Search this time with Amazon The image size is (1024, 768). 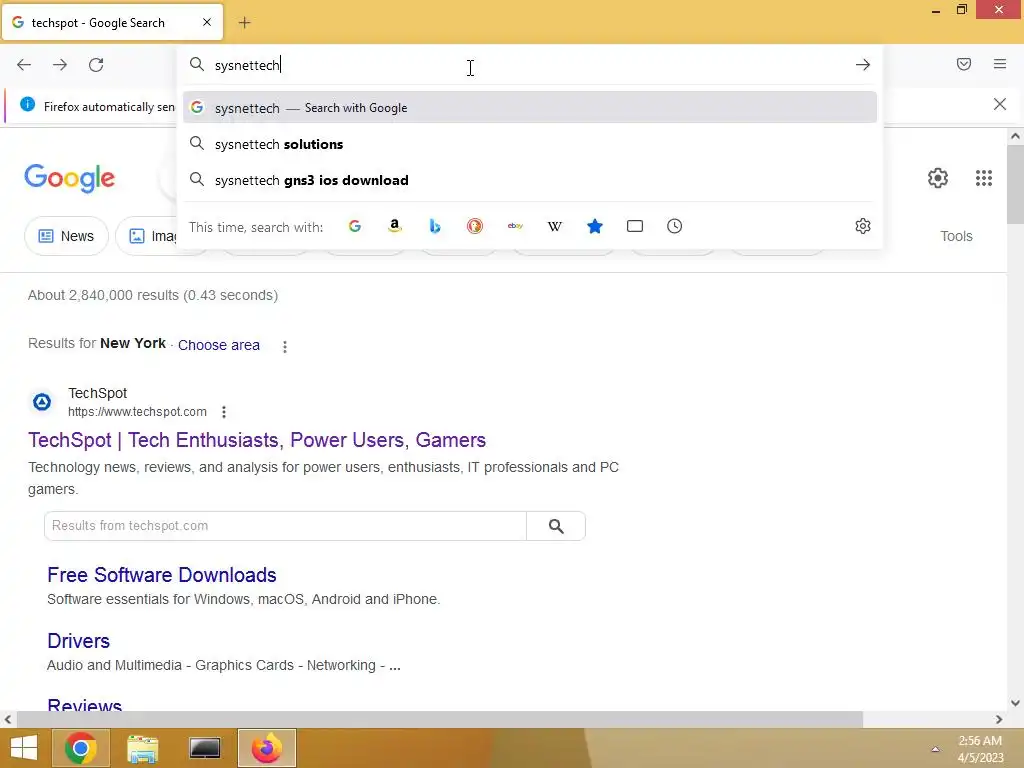coord(394,226)
